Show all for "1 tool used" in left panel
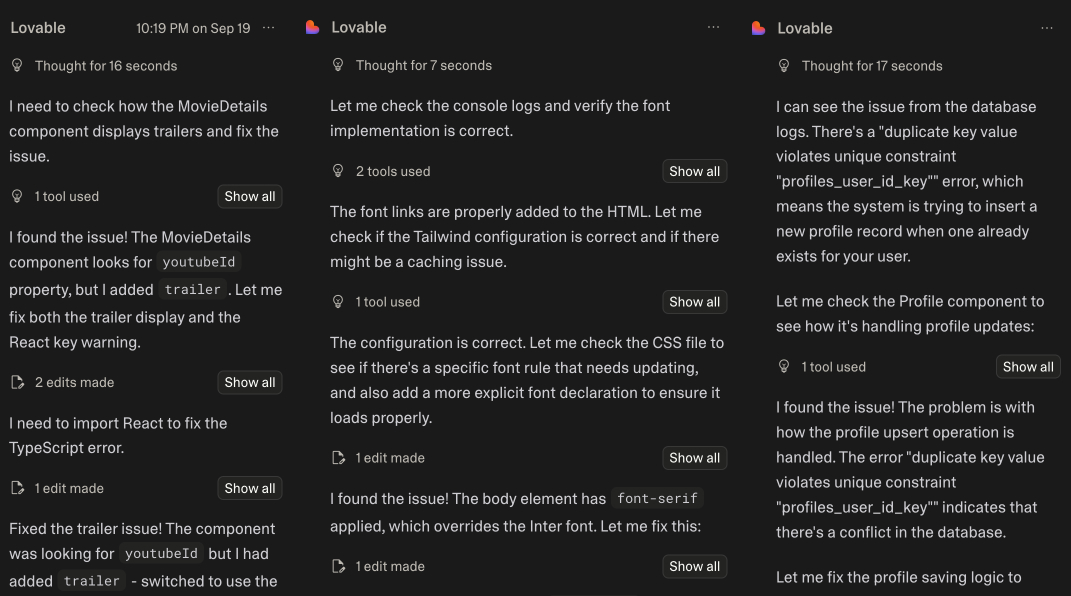This screenshot has height=596, width=1071. tap(249, 197)
